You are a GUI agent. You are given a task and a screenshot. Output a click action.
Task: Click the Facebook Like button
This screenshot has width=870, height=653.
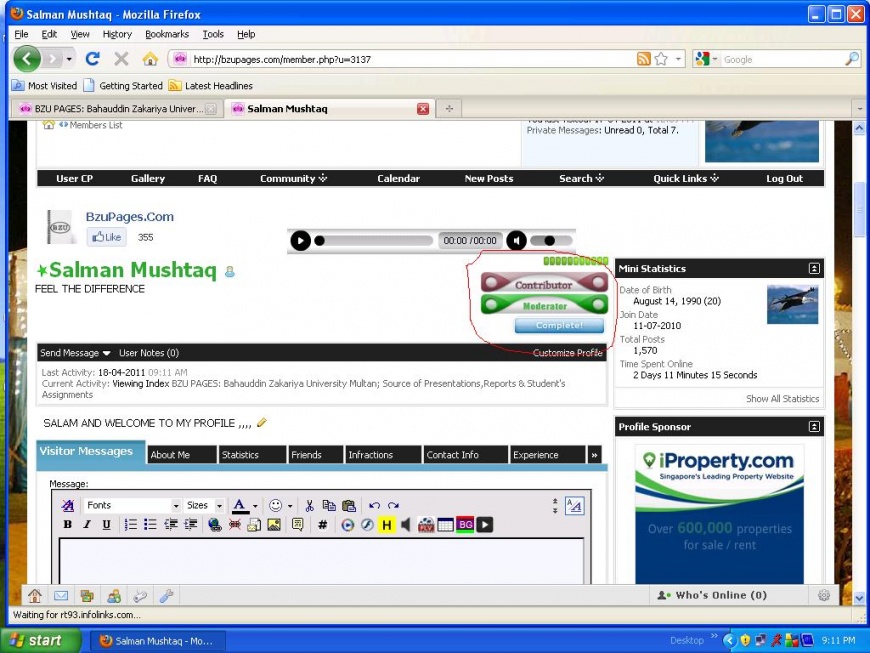106,237
